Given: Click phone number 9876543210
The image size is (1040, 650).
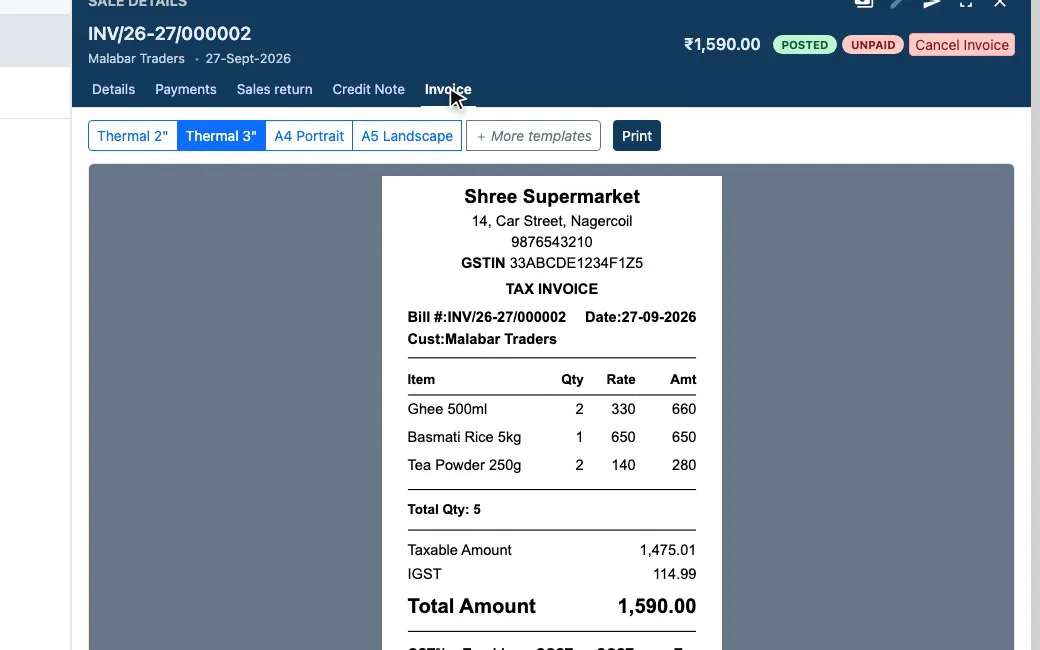Looking at the screenshot, I should point(552,242).
